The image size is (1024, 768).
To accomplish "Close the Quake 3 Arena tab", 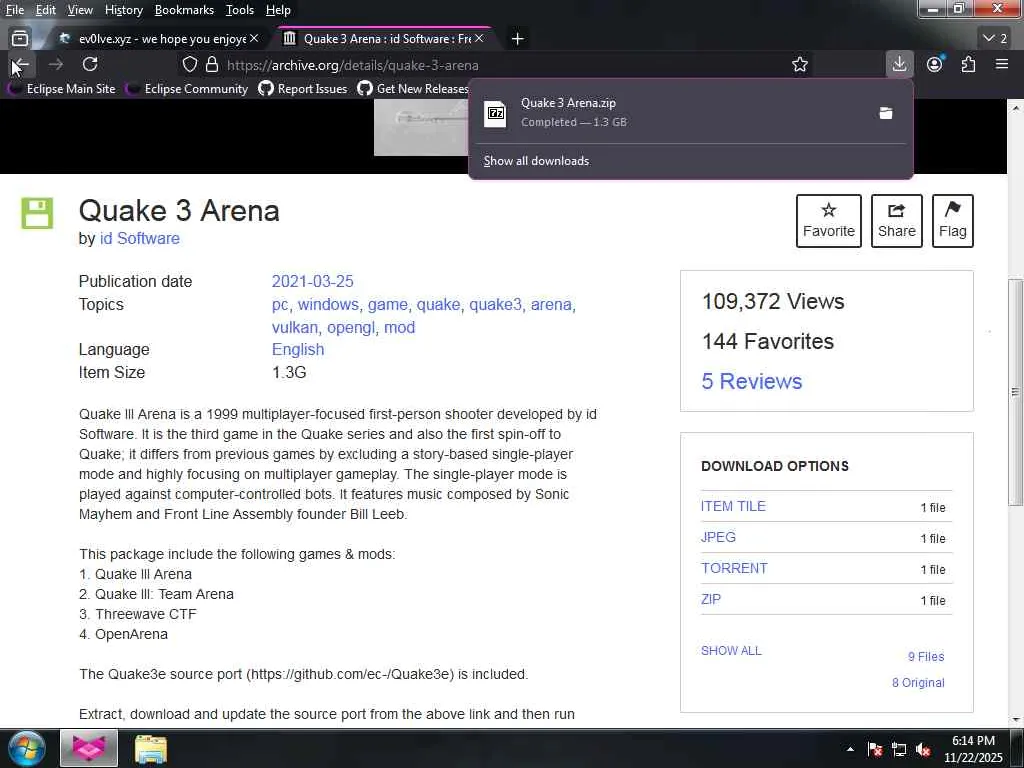I will 479,39.
